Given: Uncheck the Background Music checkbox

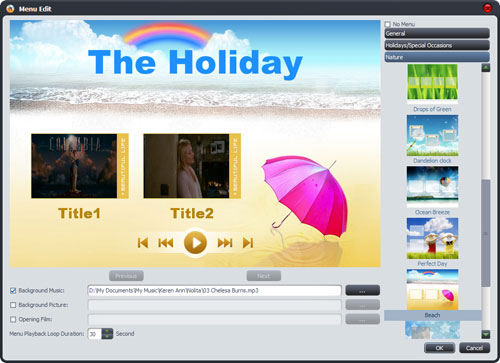Looking at the screenshot, I should [x=13, y=291].
